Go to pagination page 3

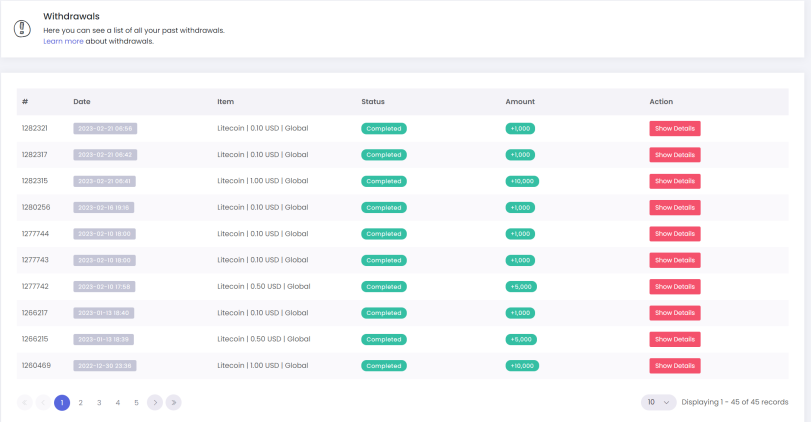(x=99, y=402)
